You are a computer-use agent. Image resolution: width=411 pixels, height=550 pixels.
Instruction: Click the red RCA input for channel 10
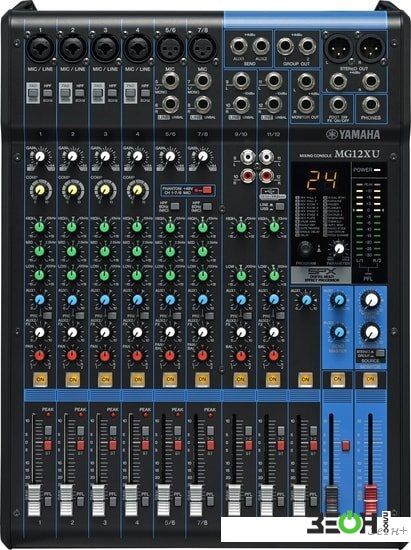(248, 175)
